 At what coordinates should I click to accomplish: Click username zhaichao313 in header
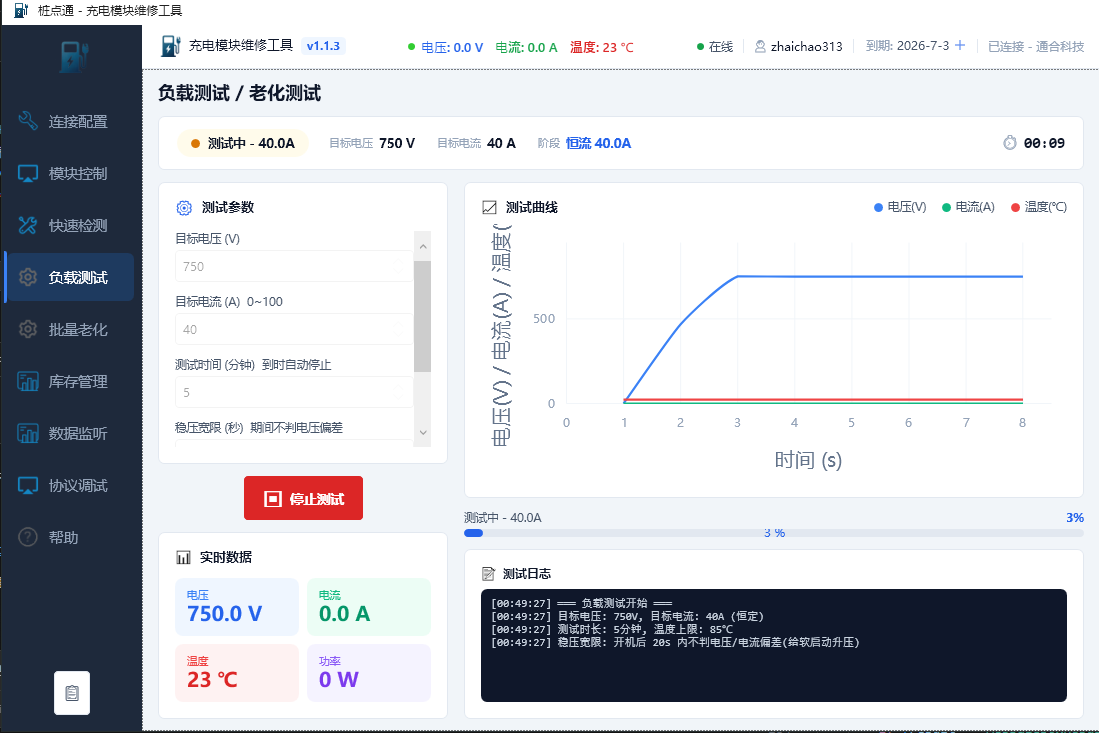(x=807, y=46)
